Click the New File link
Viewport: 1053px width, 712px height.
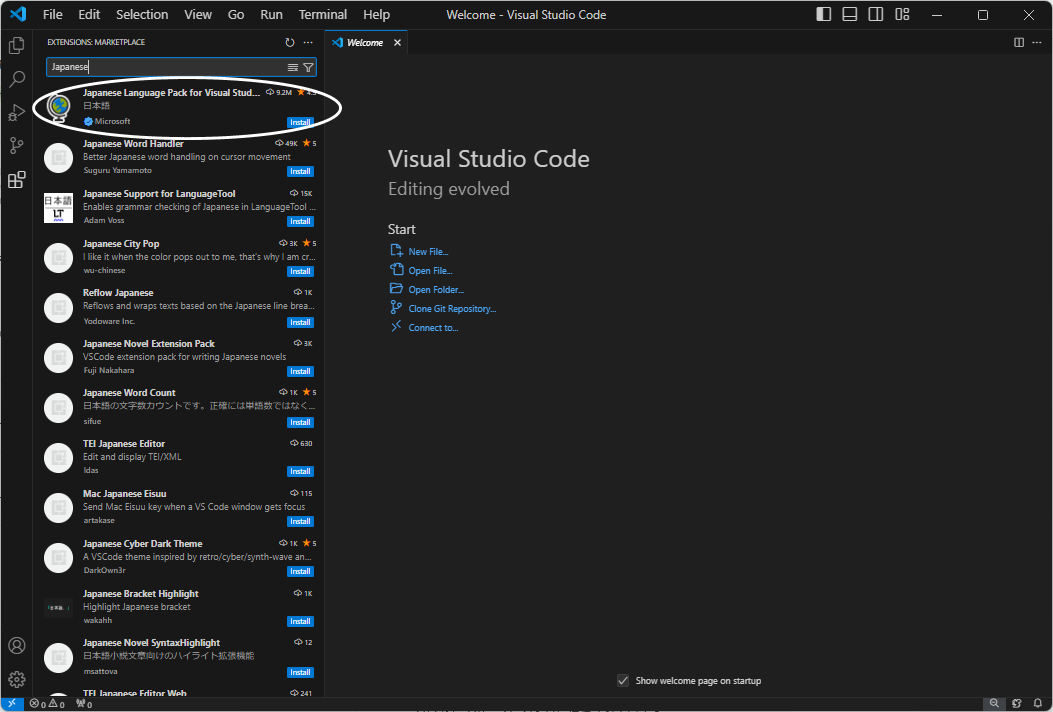pyautogui.click(x=428, y=251)
